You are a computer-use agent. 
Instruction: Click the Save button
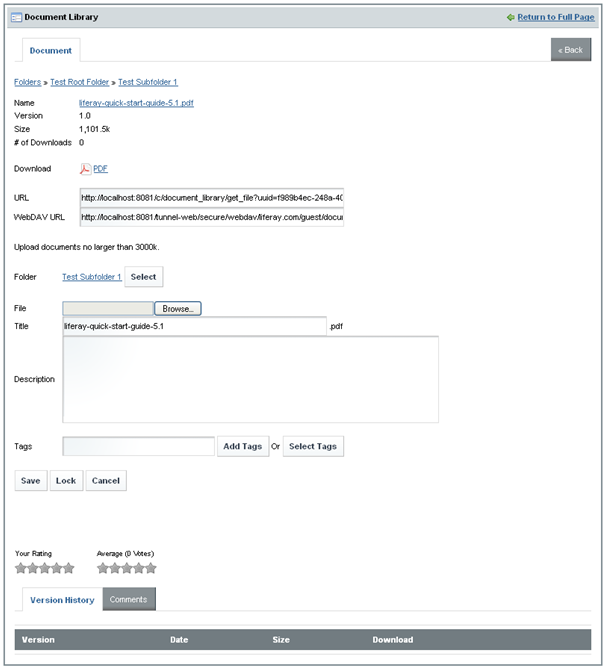click(x=31, y=480)
